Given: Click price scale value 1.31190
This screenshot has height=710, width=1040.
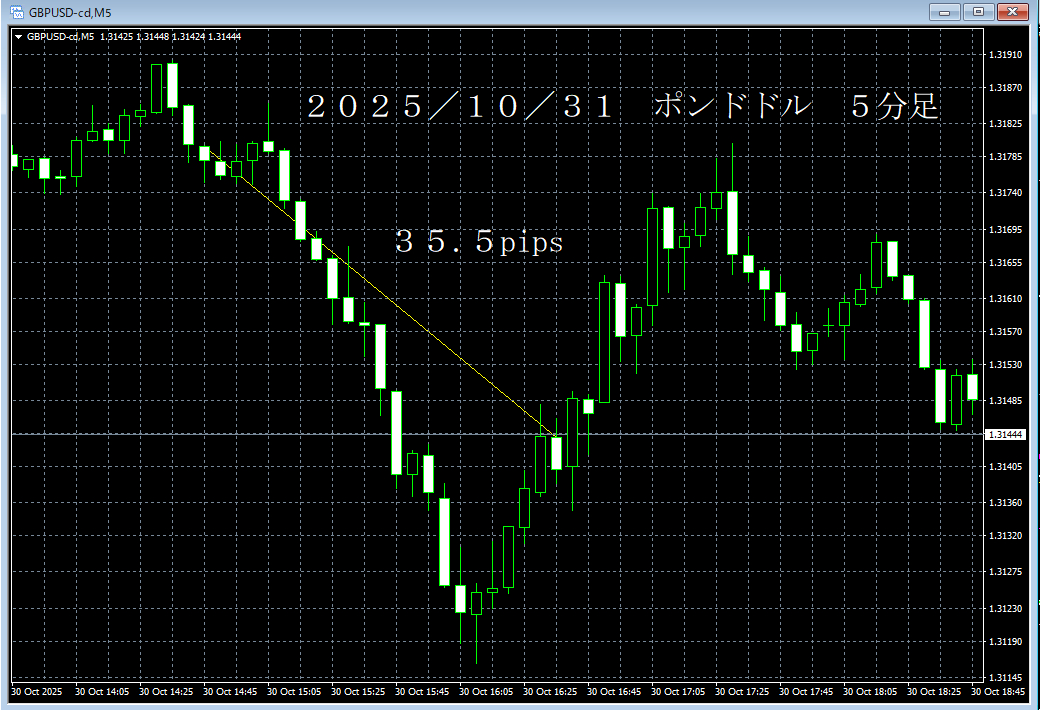Looking at the screenshot, I should pyautogui.click(x=1006, y=642).
